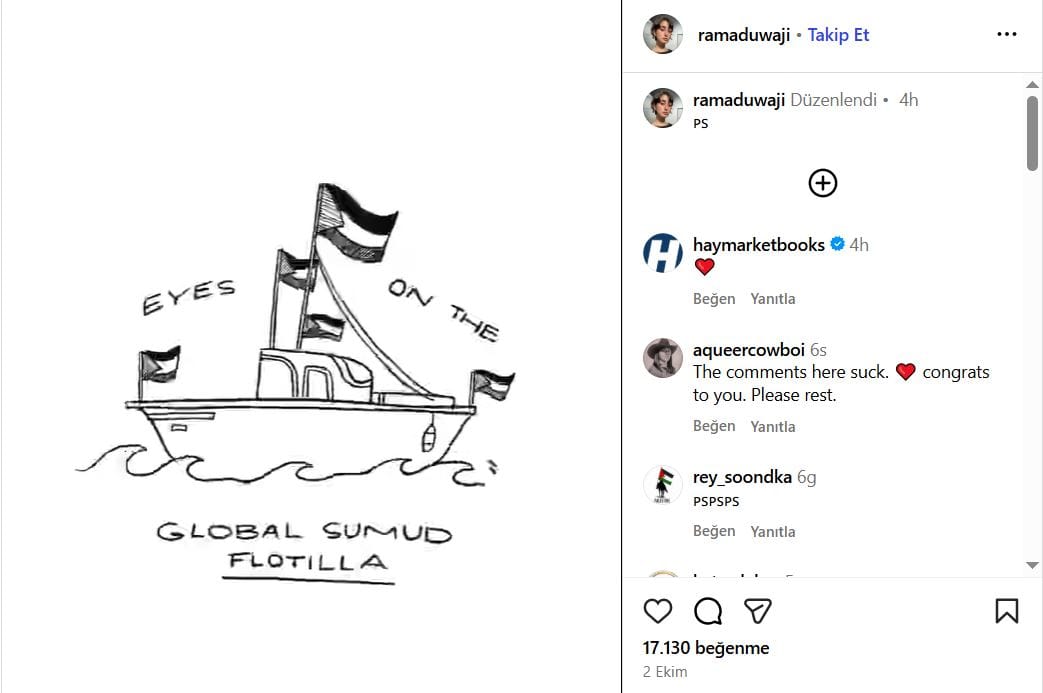
Task: Like aqueercowboi's comment via Beğen
Action: [714, 426]
